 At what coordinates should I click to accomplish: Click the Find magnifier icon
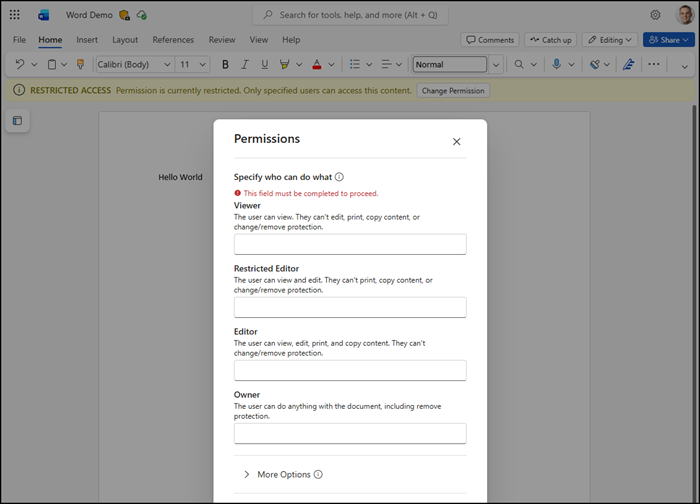519,64
